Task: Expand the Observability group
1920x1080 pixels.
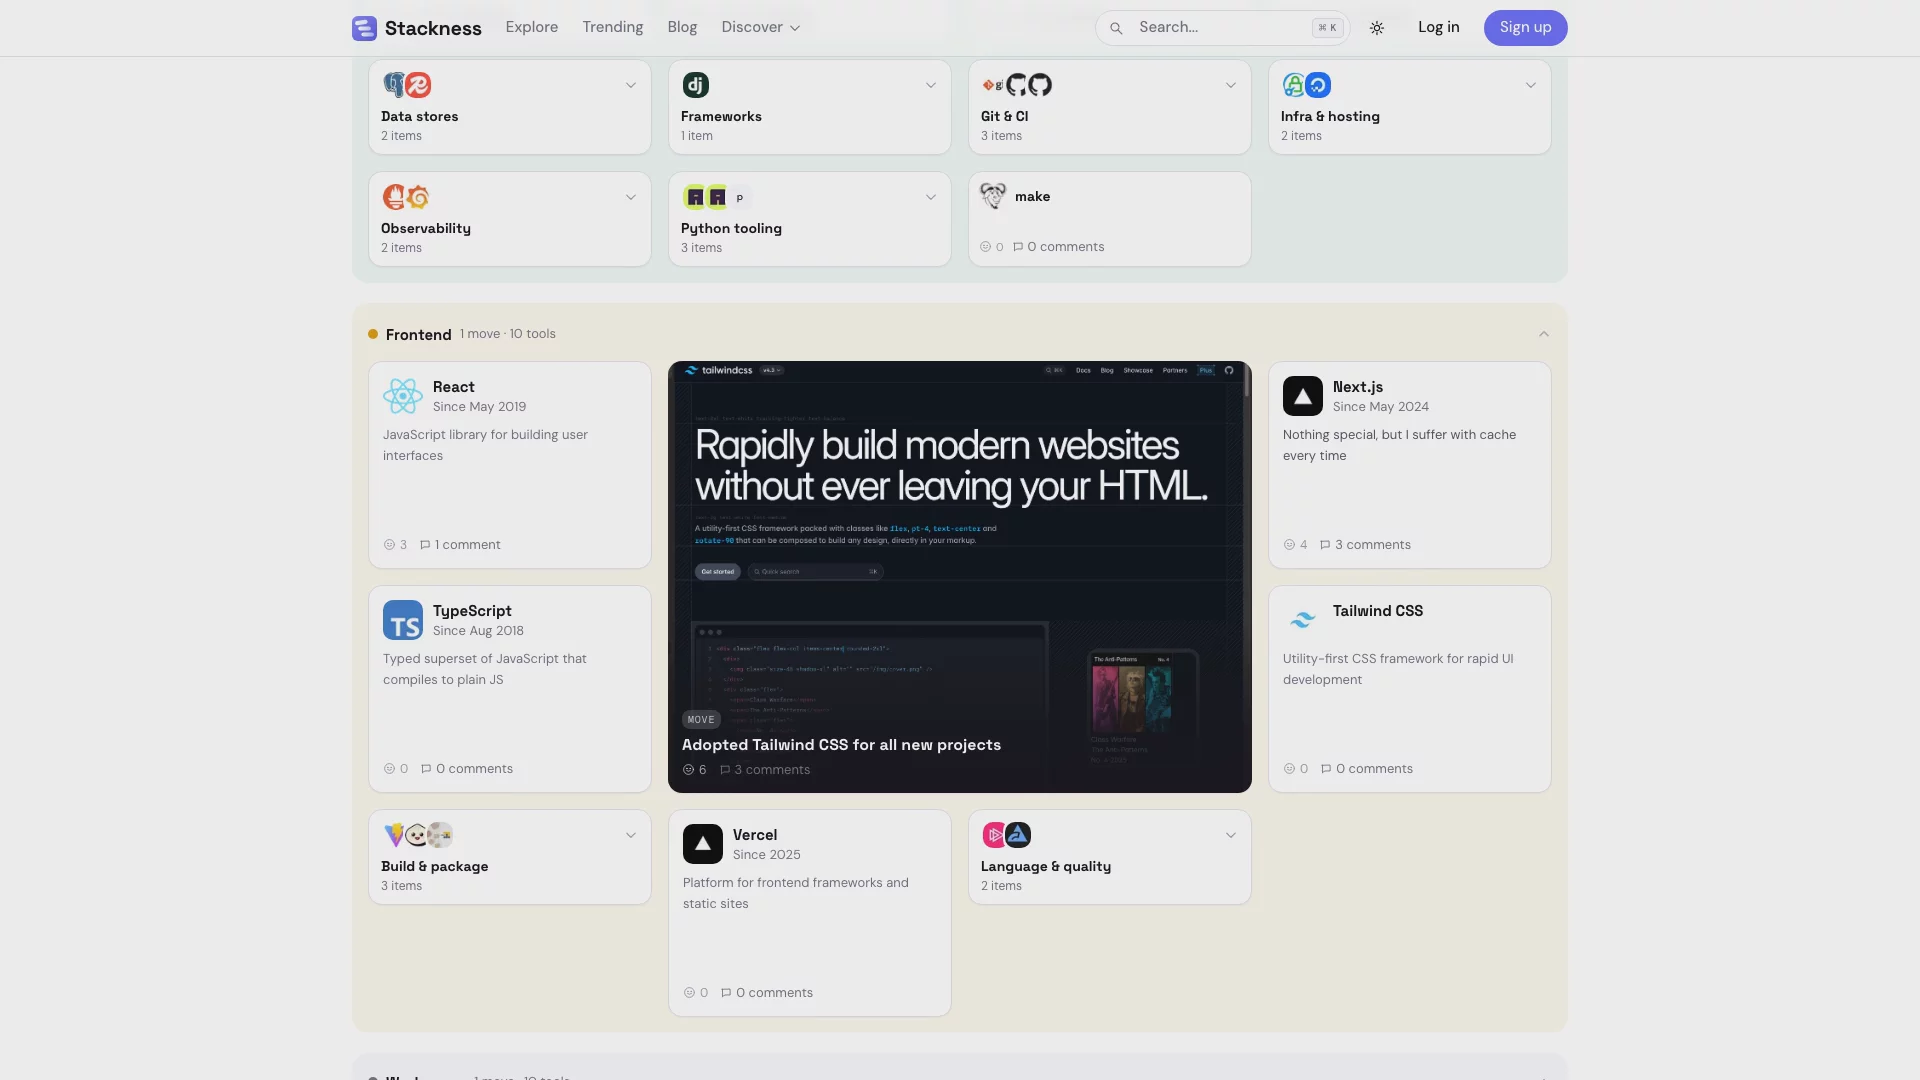Action: point(631,197)
